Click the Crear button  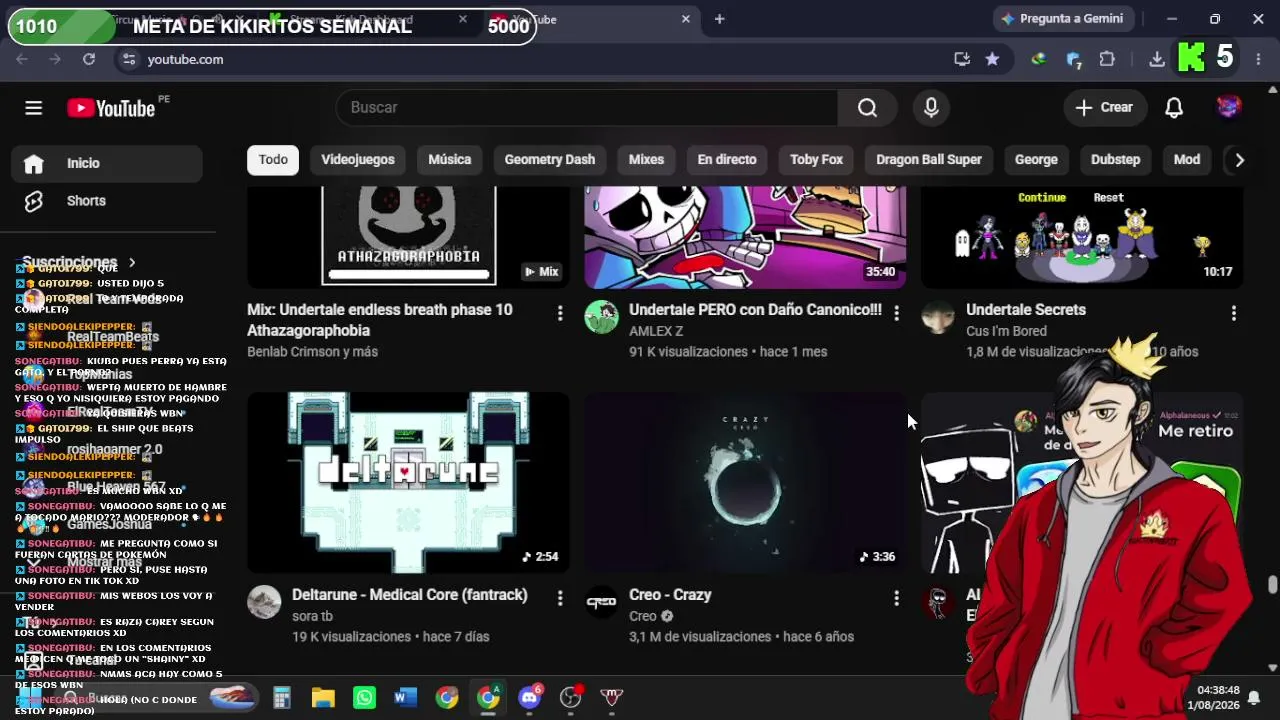(x=1104, y=108)
